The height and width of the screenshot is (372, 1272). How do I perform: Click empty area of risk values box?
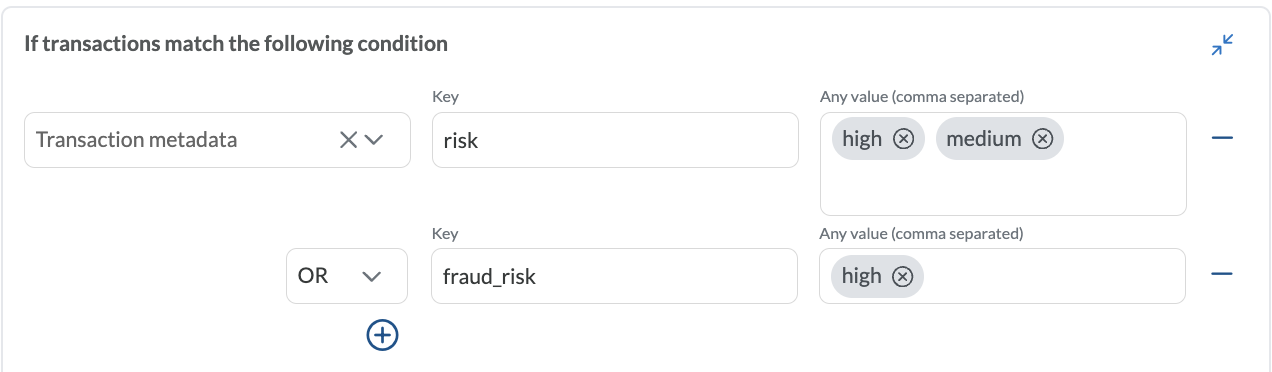click(1003, 188)
